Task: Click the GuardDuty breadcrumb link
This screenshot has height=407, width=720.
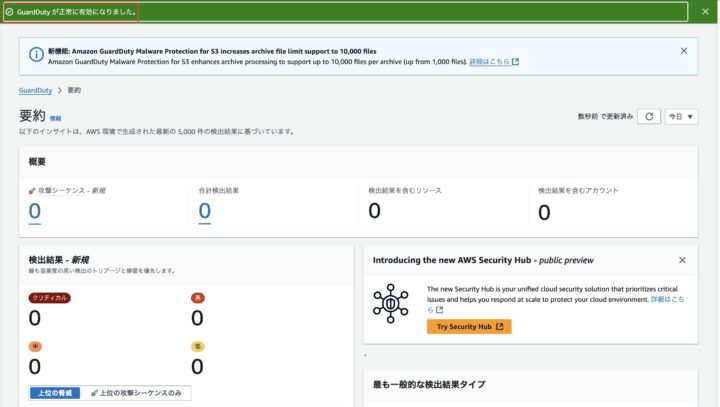Action: pos(36,90)
